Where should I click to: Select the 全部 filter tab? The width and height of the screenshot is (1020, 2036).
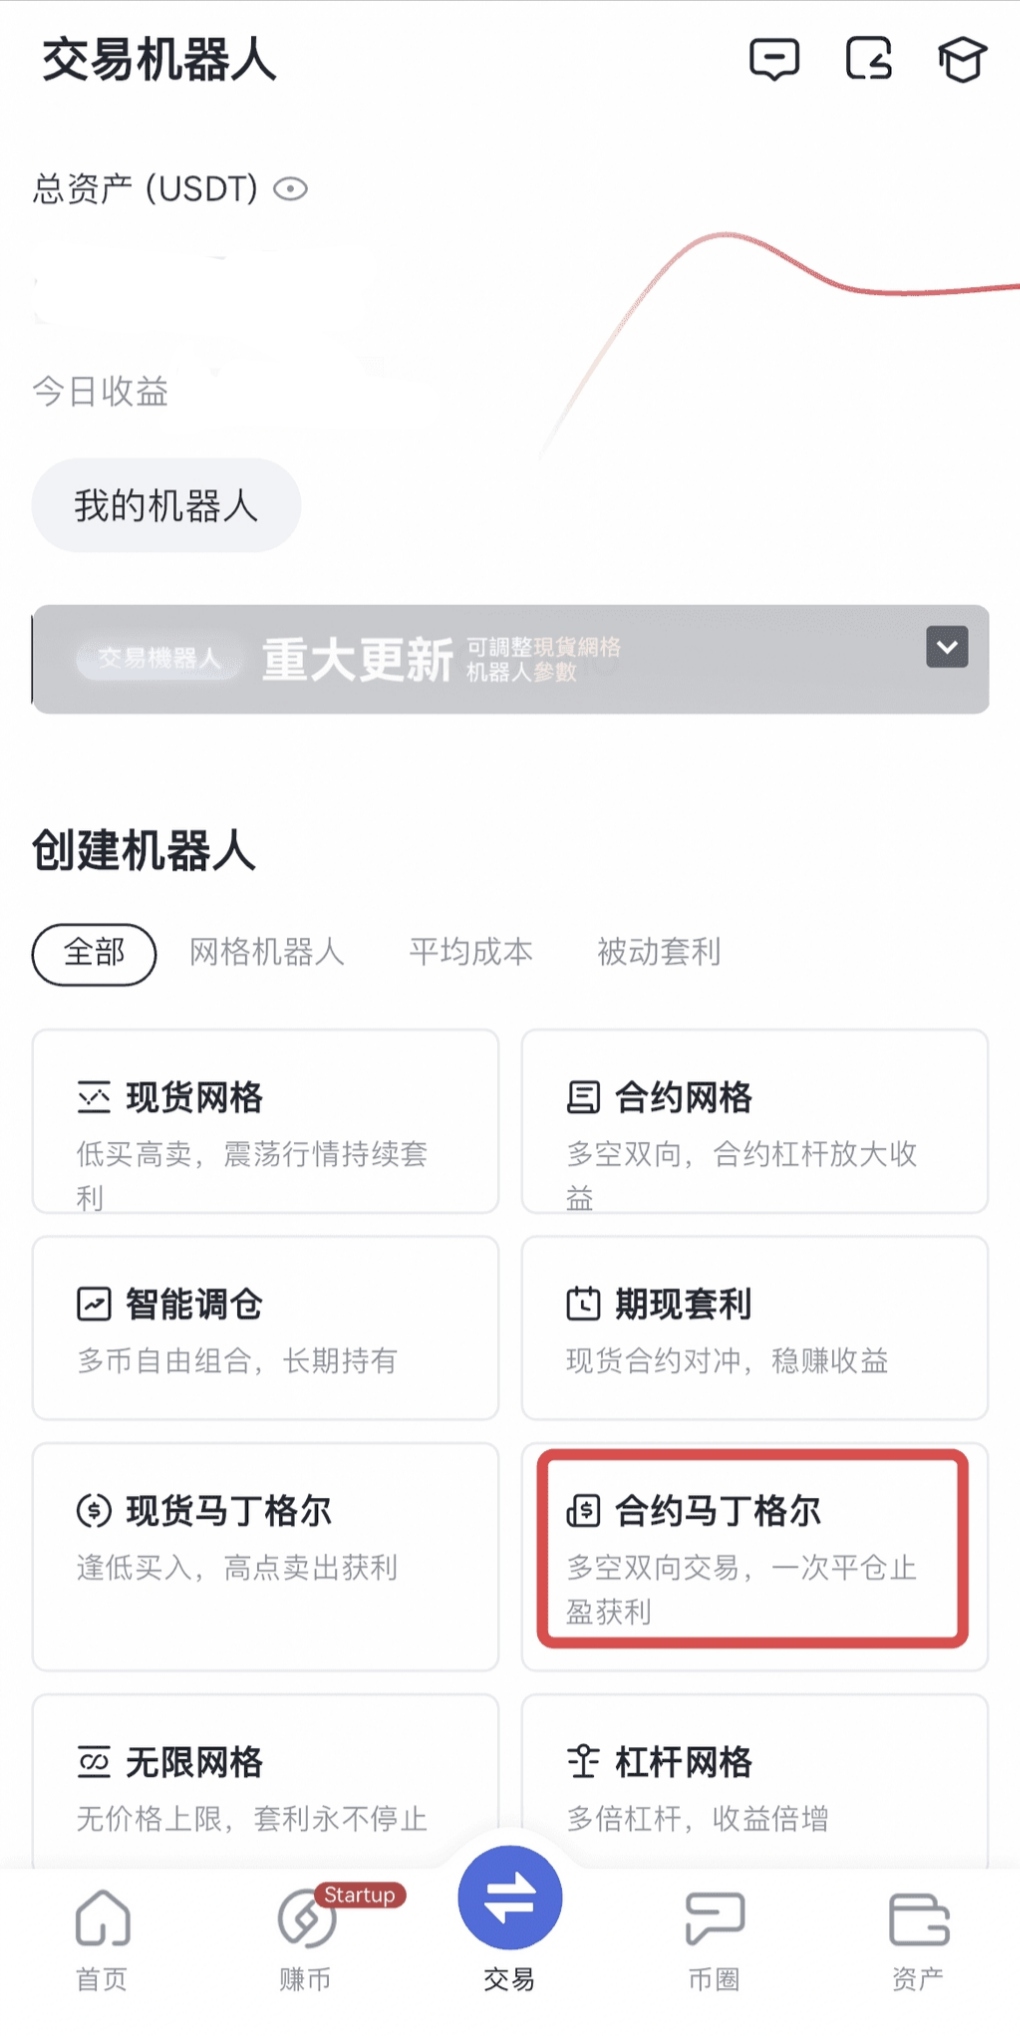coord(94,953)
